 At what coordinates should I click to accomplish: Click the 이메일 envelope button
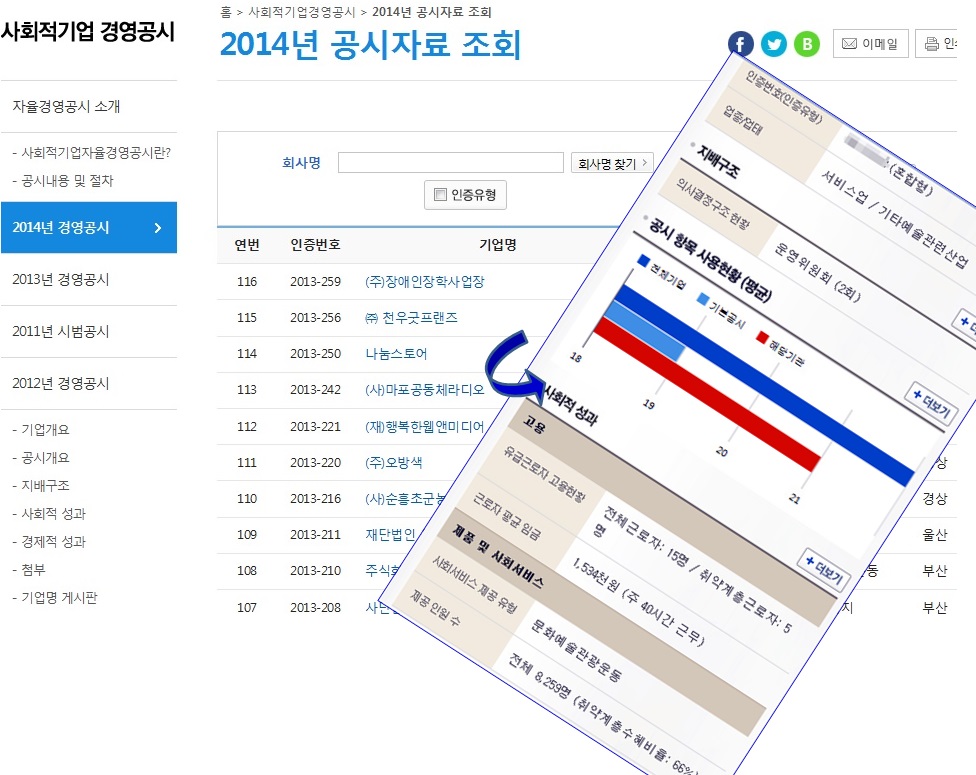870,44
